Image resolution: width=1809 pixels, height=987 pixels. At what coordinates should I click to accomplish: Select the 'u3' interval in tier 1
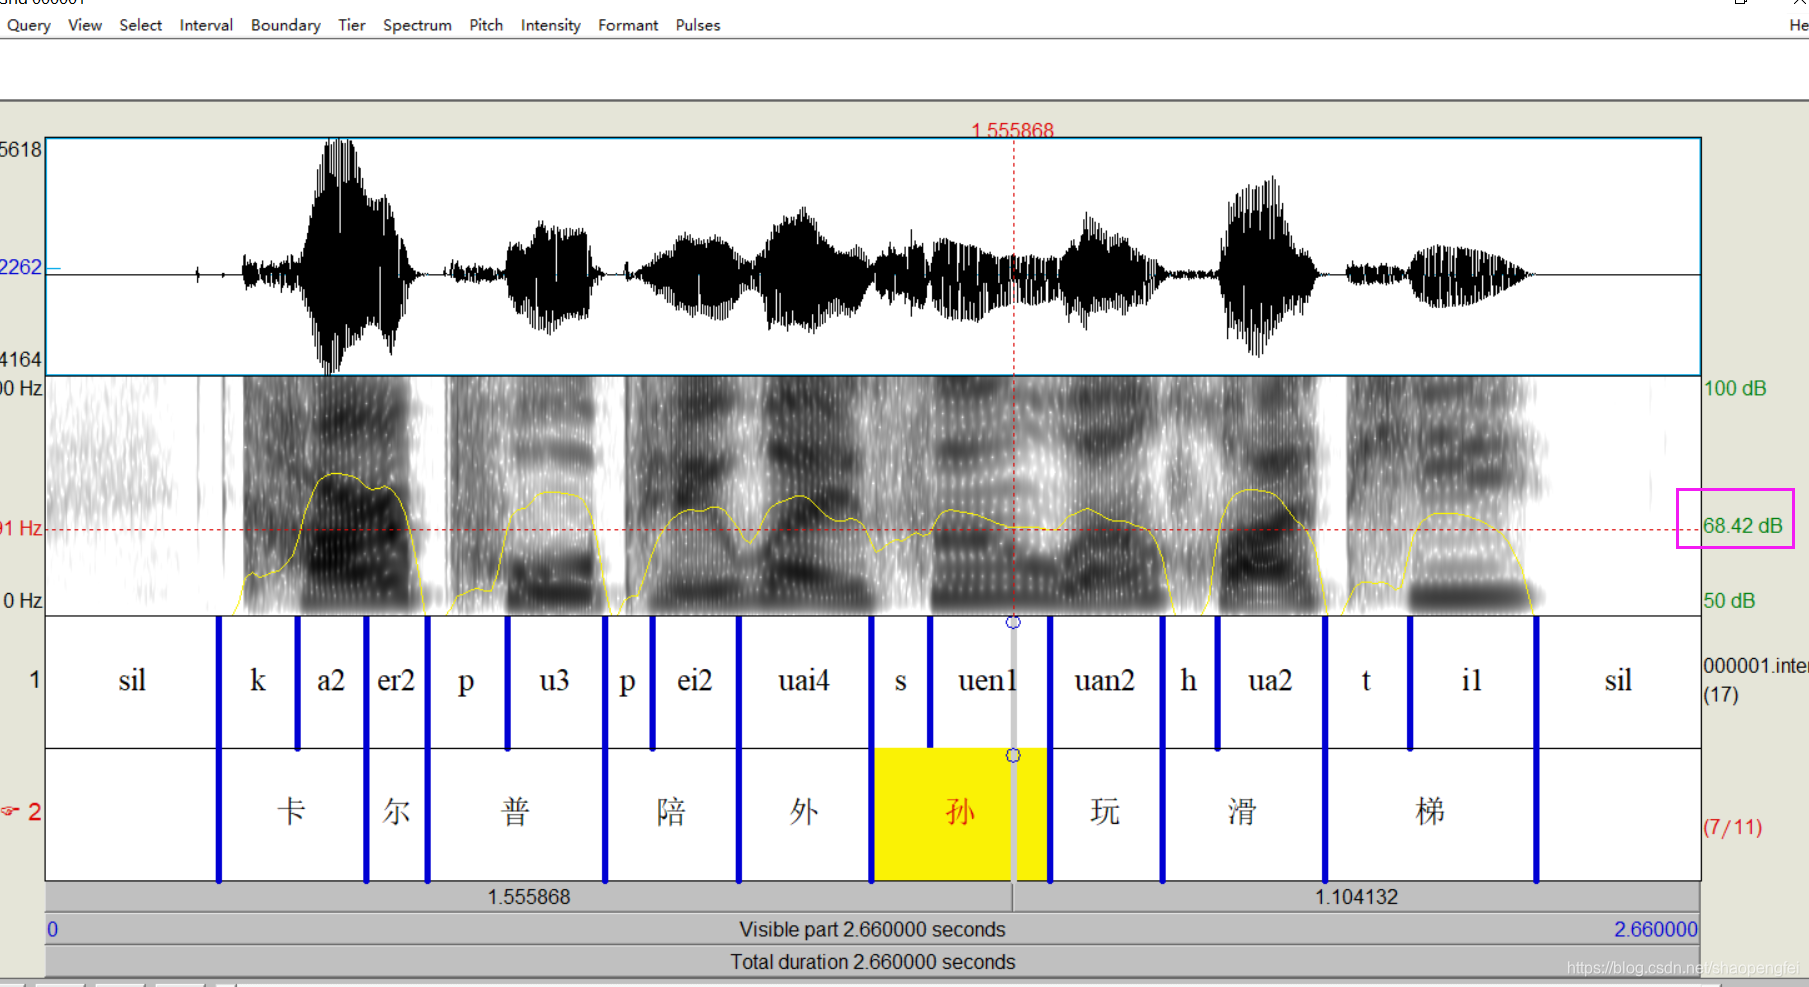(555, 681)
